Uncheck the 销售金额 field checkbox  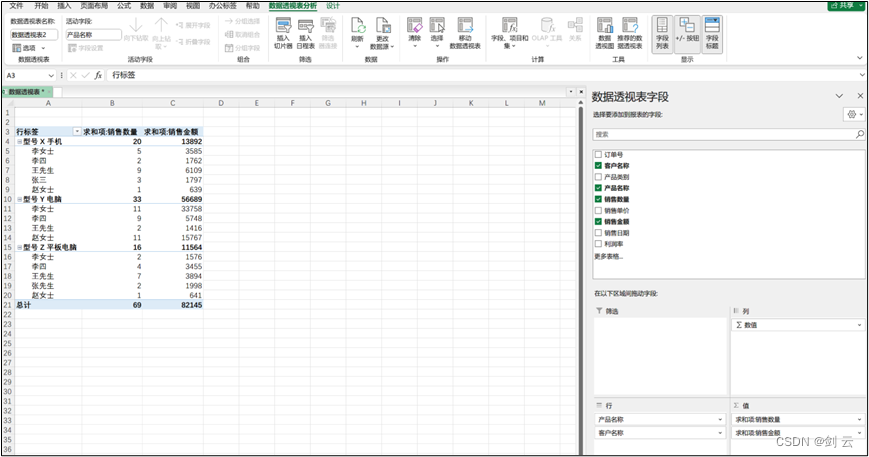coord(598,222)
